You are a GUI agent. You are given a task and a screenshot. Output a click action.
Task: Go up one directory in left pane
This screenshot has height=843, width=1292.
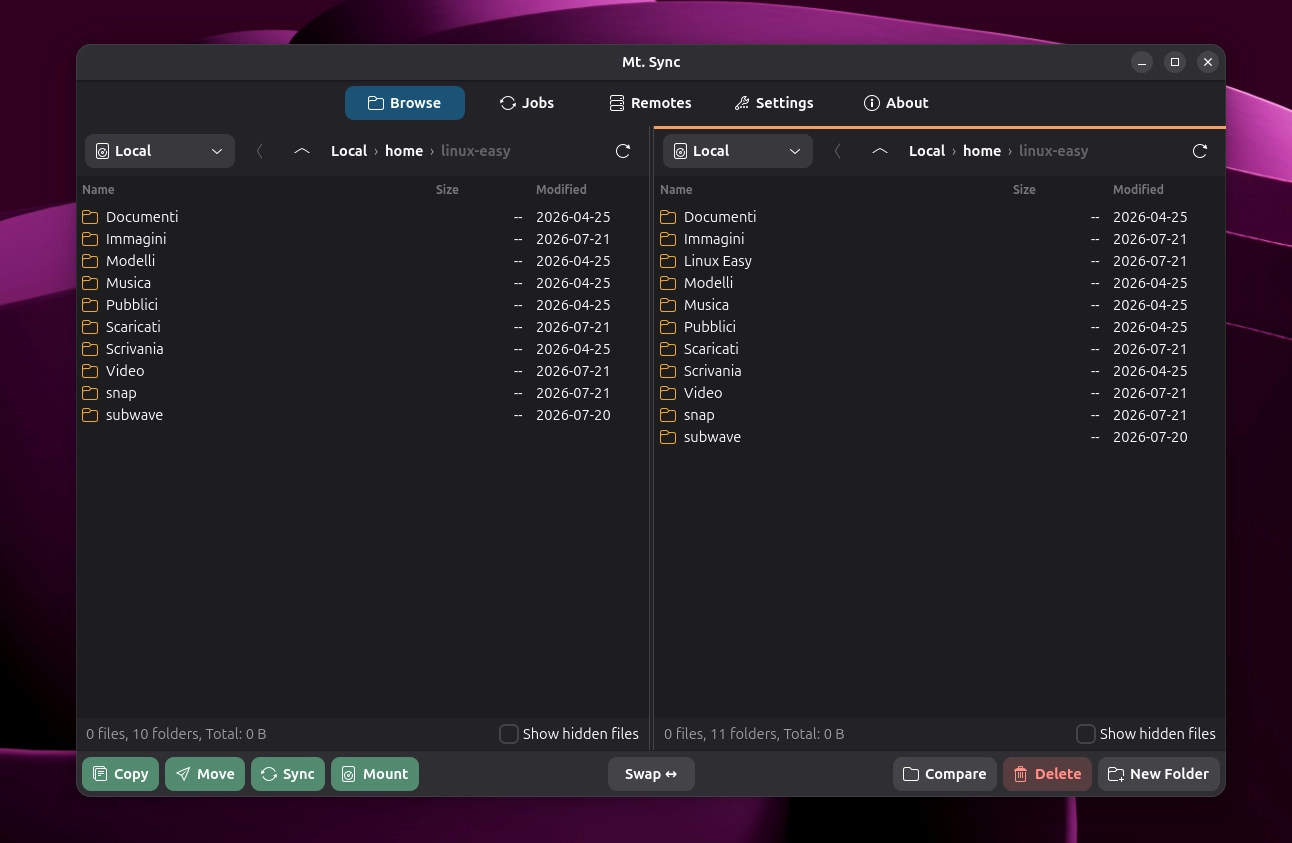click(x=302, y=151)
